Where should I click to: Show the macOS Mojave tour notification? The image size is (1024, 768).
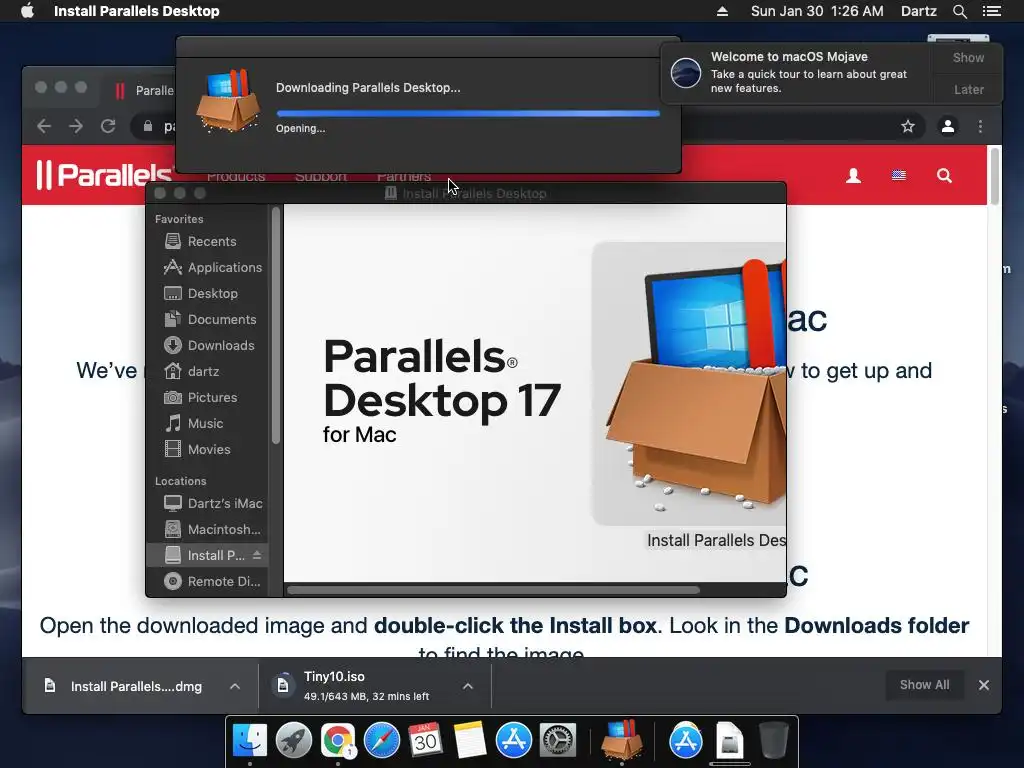coord(968,57)
